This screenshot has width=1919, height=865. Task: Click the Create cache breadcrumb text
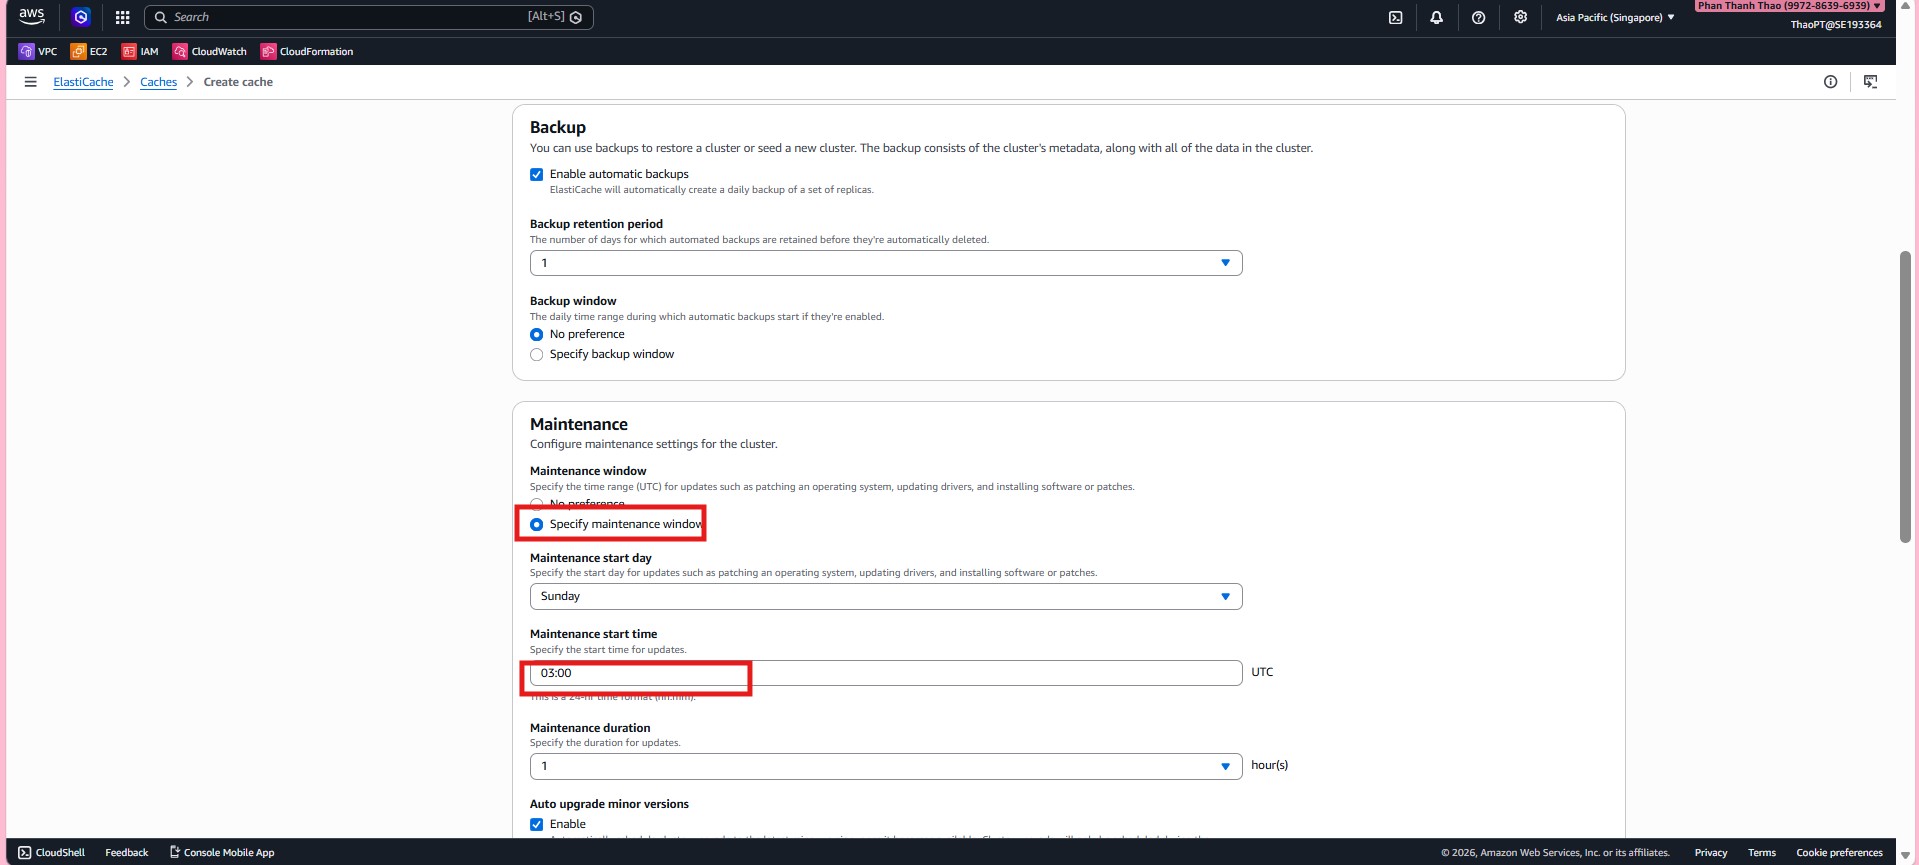(238, 82)
